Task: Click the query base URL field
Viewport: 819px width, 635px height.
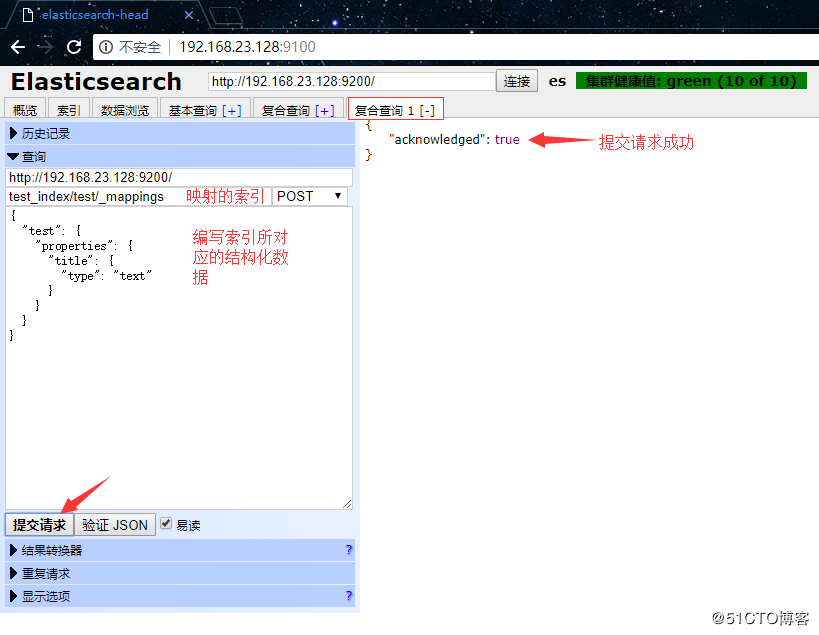Action: [x=179, y=178]
